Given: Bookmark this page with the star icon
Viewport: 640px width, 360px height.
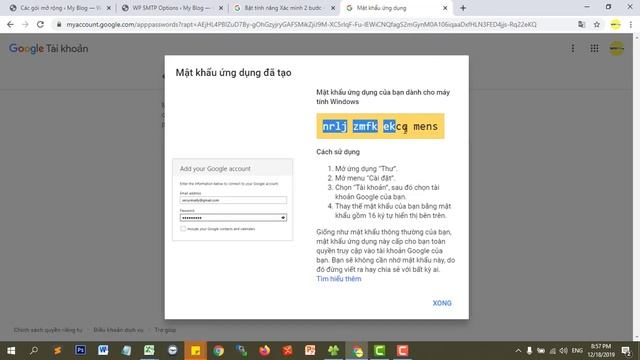Looking at the screenshot, I should pyautogui.click(x=597, y=24).
